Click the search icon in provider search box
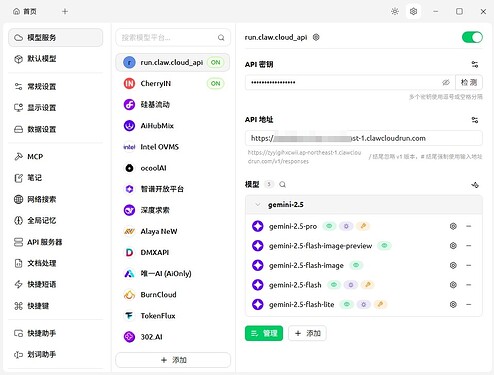The height and width of the screenshot is (375, 494). click(221, 38)
